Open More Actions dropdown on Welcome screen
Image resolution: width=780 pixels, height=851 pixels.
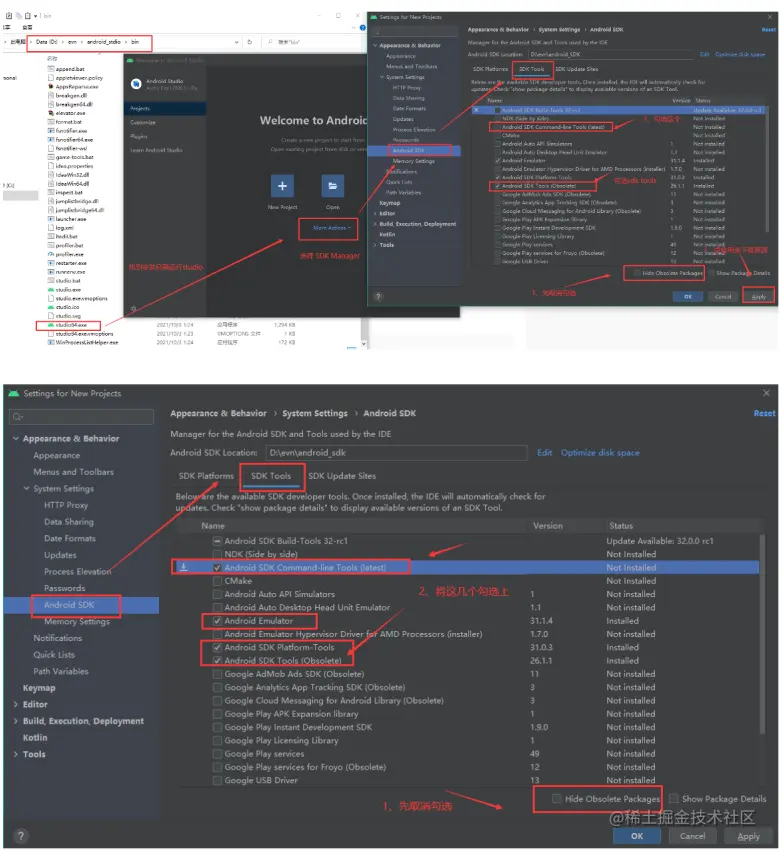(332, 228)
